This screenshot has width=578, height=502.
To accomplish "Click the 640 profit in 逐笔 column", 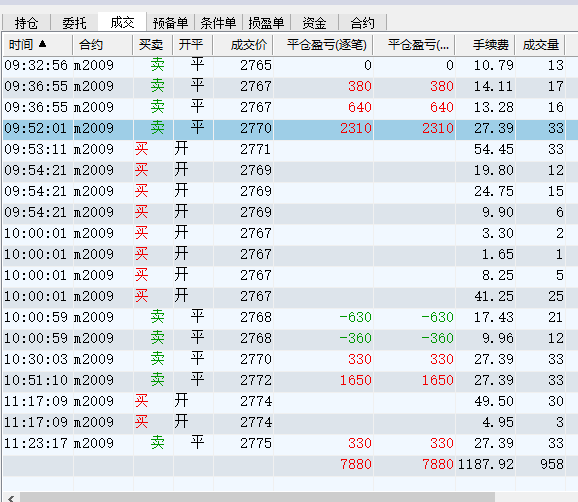I will point(360,108).
